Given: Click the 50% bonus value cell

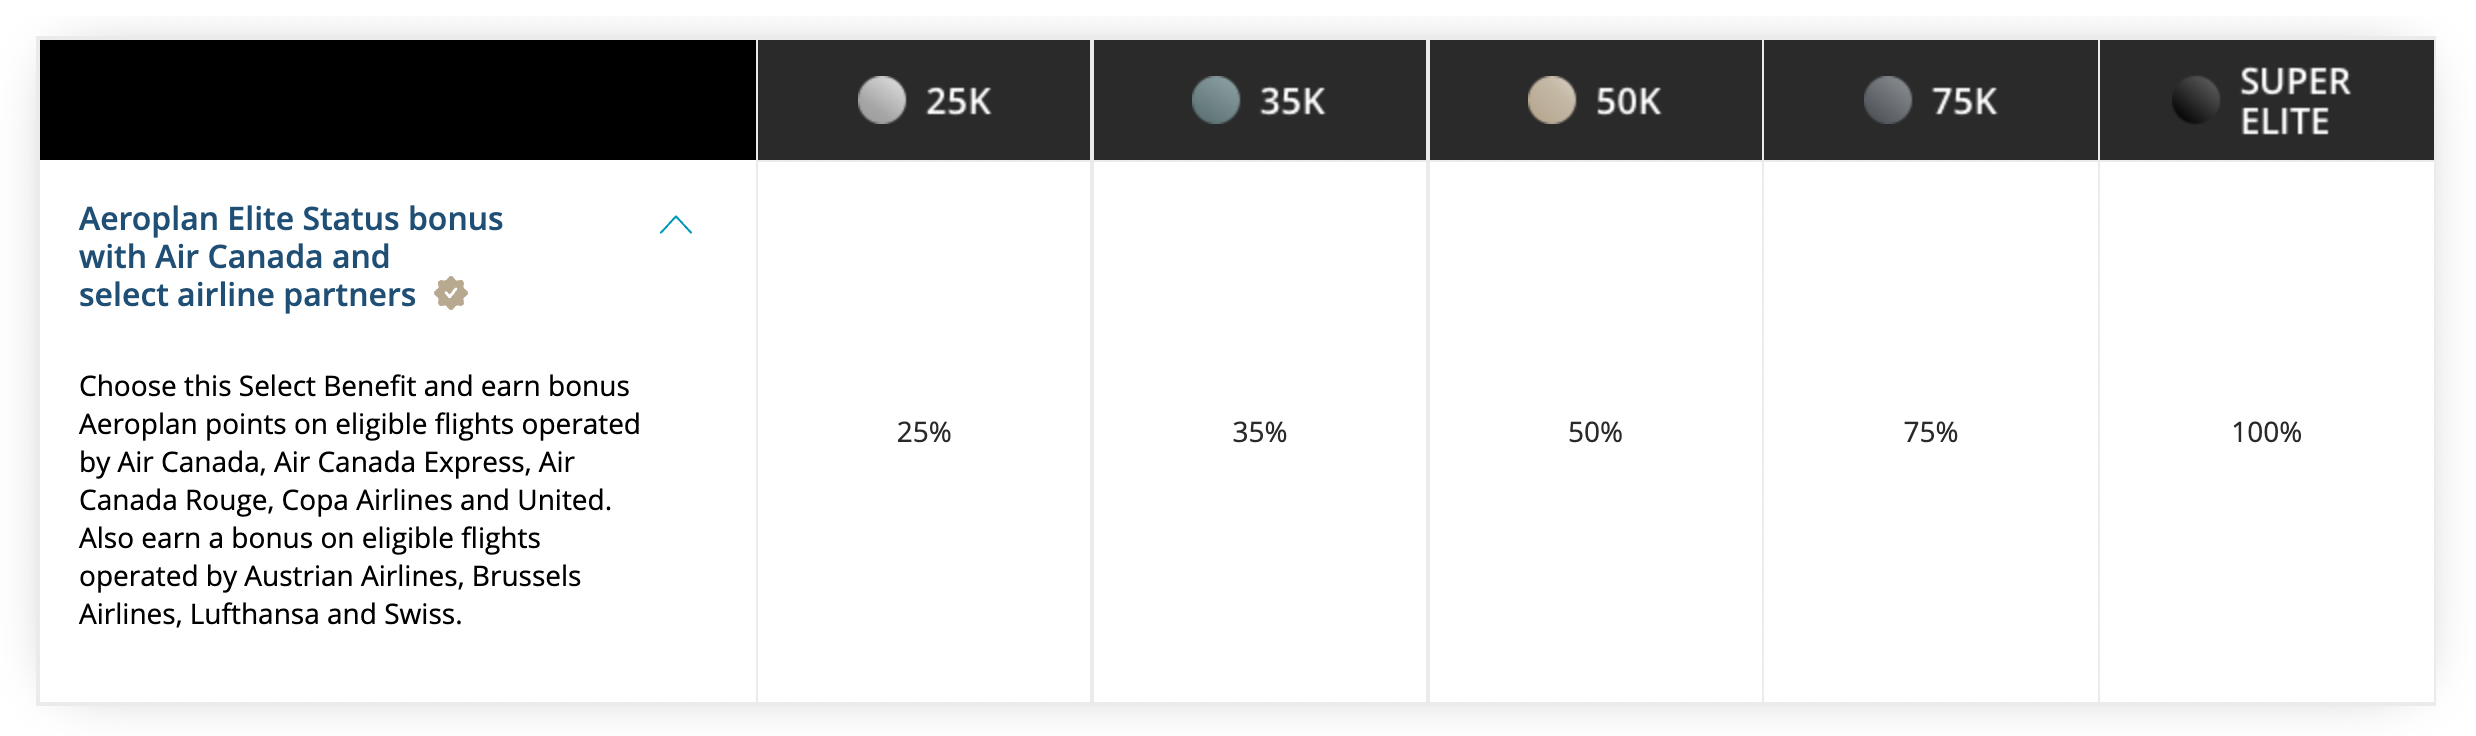Looking at the screenshot, I should click(x=1595, y=432).
